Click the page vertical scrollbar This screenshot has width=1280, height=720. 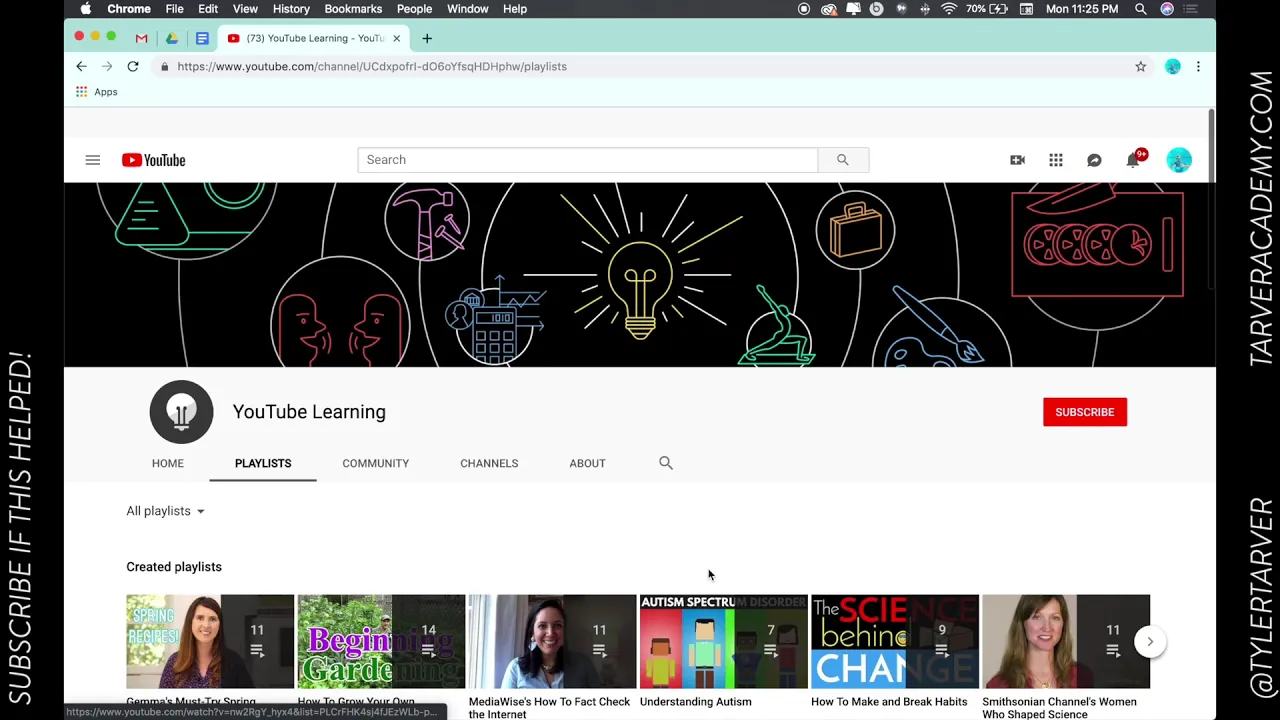pos(1211,200)
